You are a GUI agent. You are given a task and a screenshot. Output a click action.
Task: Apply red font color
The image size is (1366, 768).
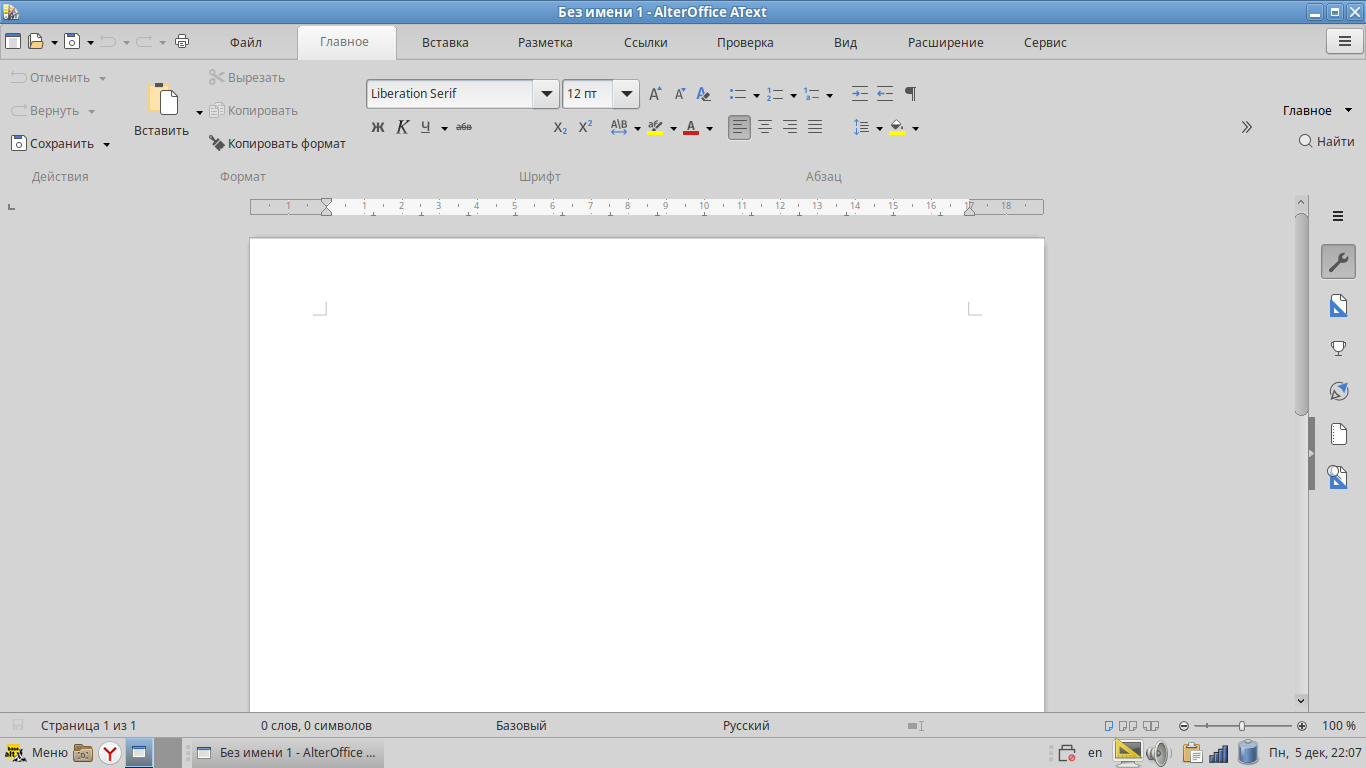691,127
